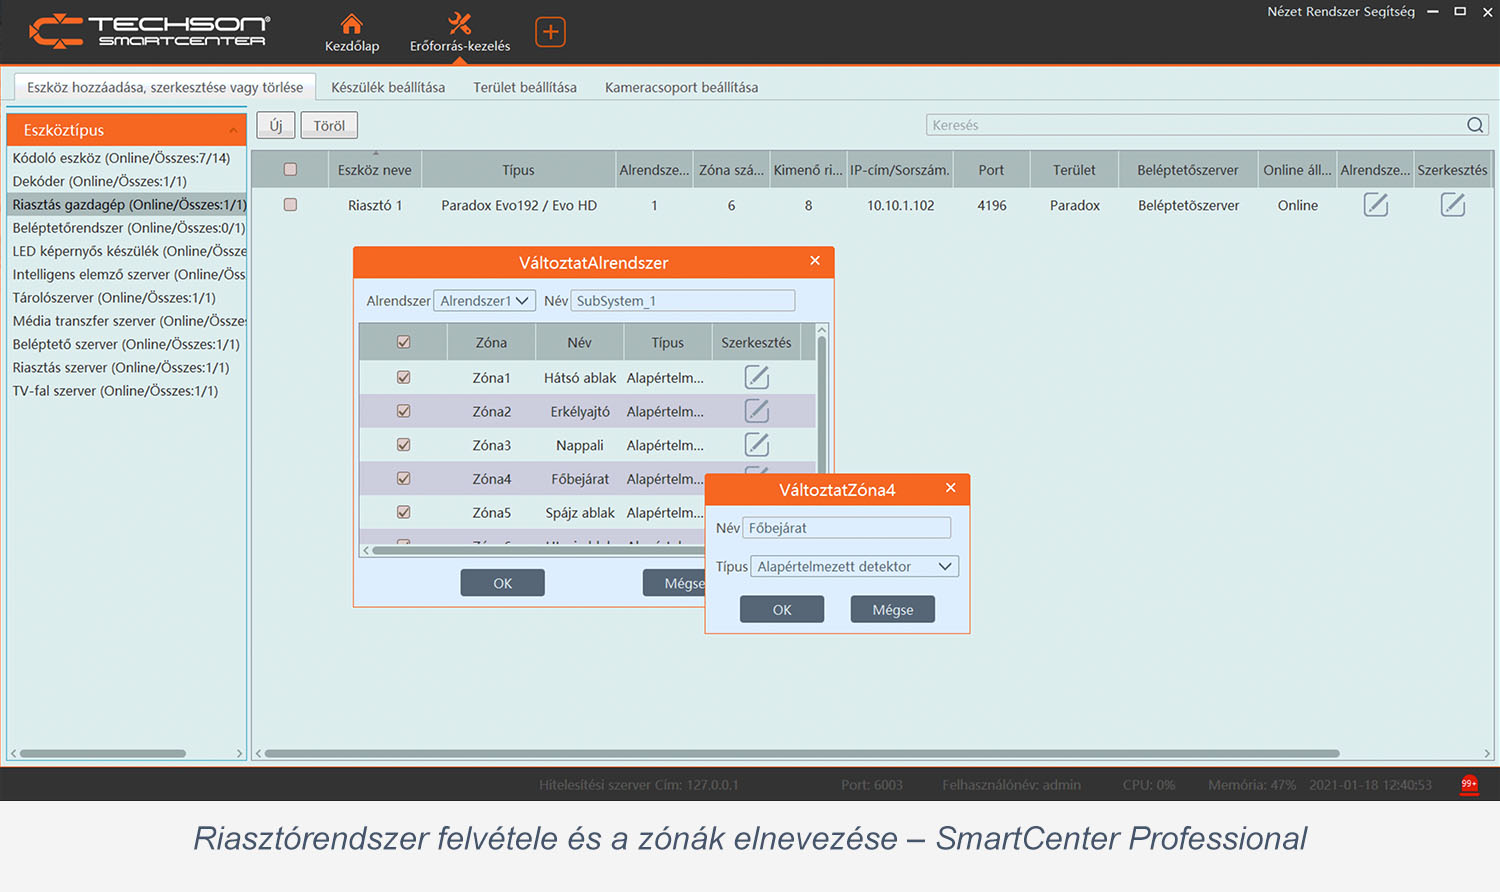Click the red 99+ notification icon

[1469, 785]
